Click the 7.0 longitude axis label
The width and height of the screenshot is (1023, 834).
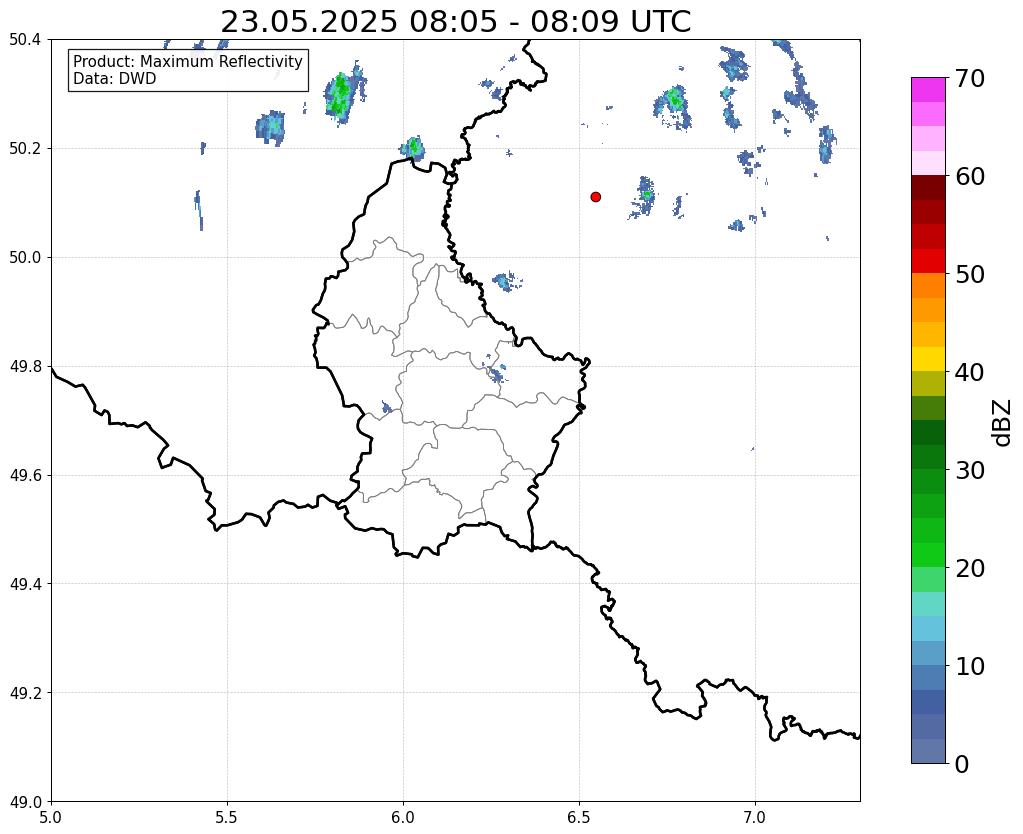pyautogui.click(x=755, y=817)
